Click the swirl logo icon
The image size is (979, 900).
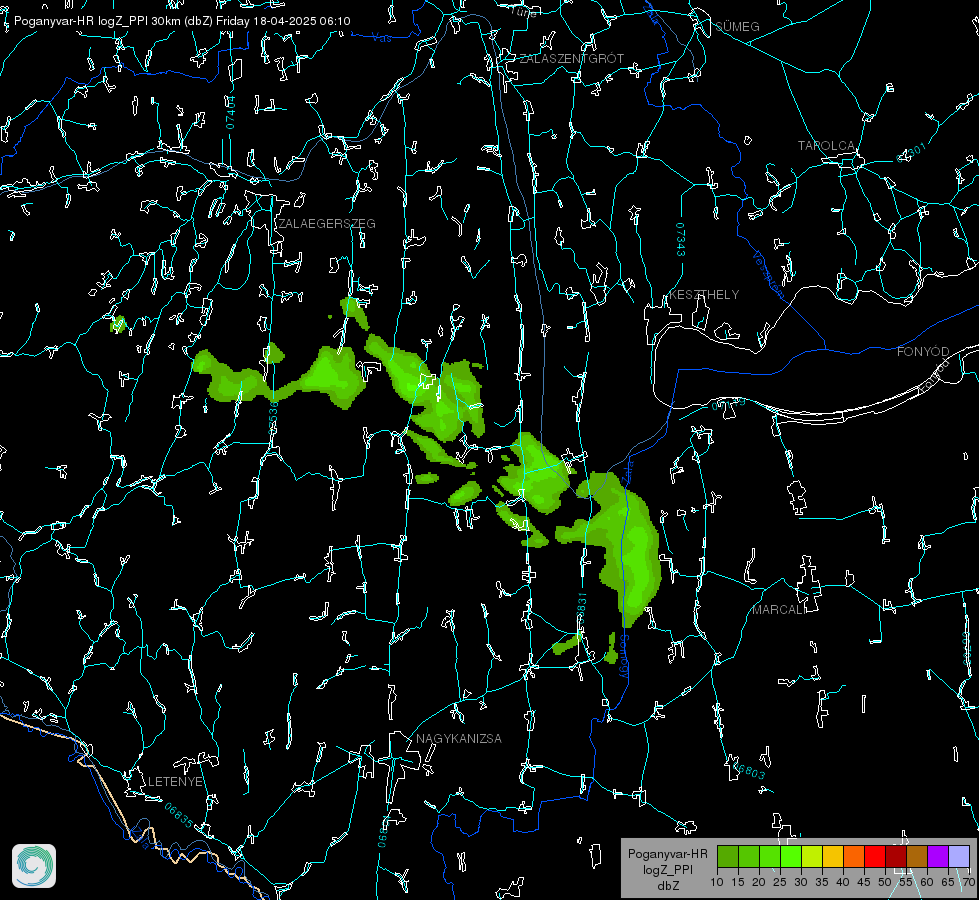point(34,866)
